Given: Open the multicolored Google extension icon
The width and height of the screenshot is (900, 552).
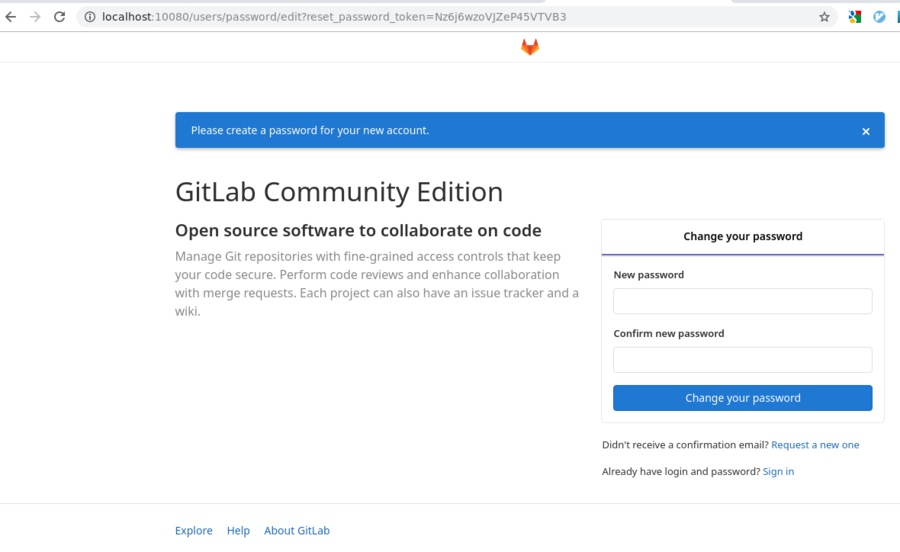Looking at the screenshot, I should coord(855,17).
